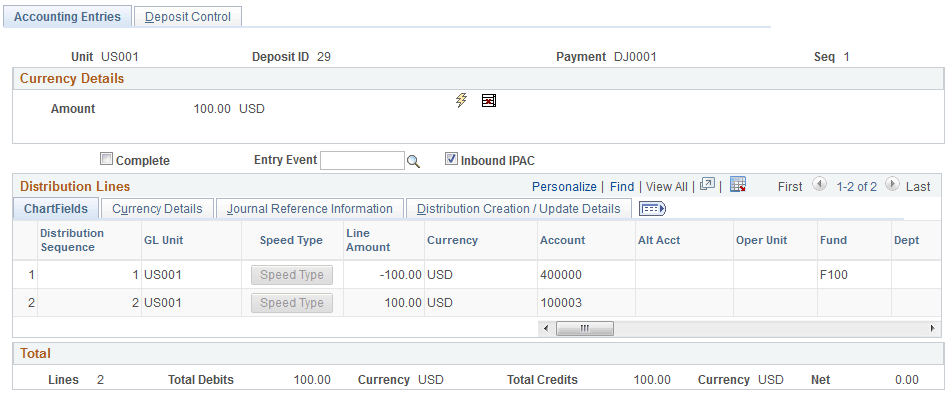Screen dimensions: 950x395
Task: Click the Fund column header
Action: [x=833, y=240]
